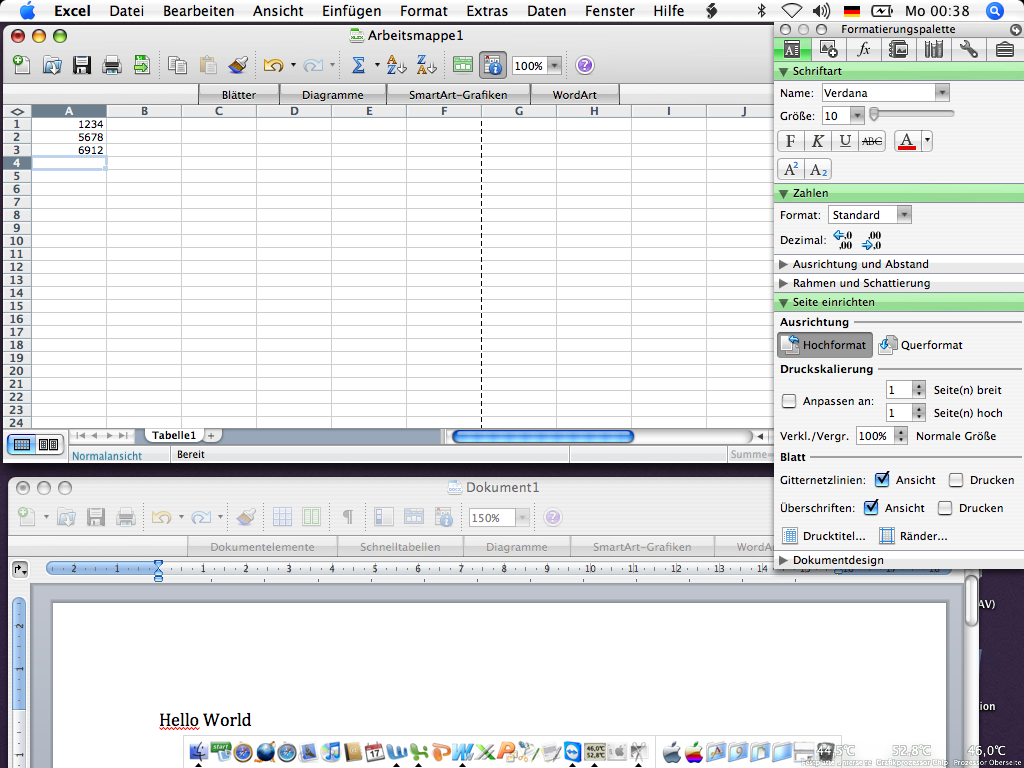Click the paste clipboard icon in Excel
Screen dimensions: 1024x768
(208, 65)
